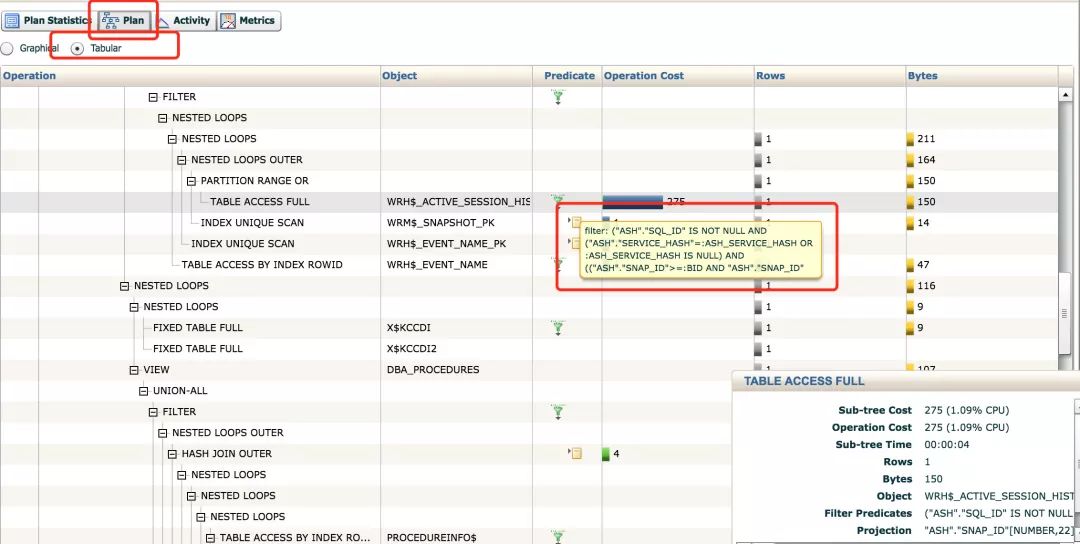
Task: Collapse the PARTITION RANGE OR node
Action: point(191,181)
